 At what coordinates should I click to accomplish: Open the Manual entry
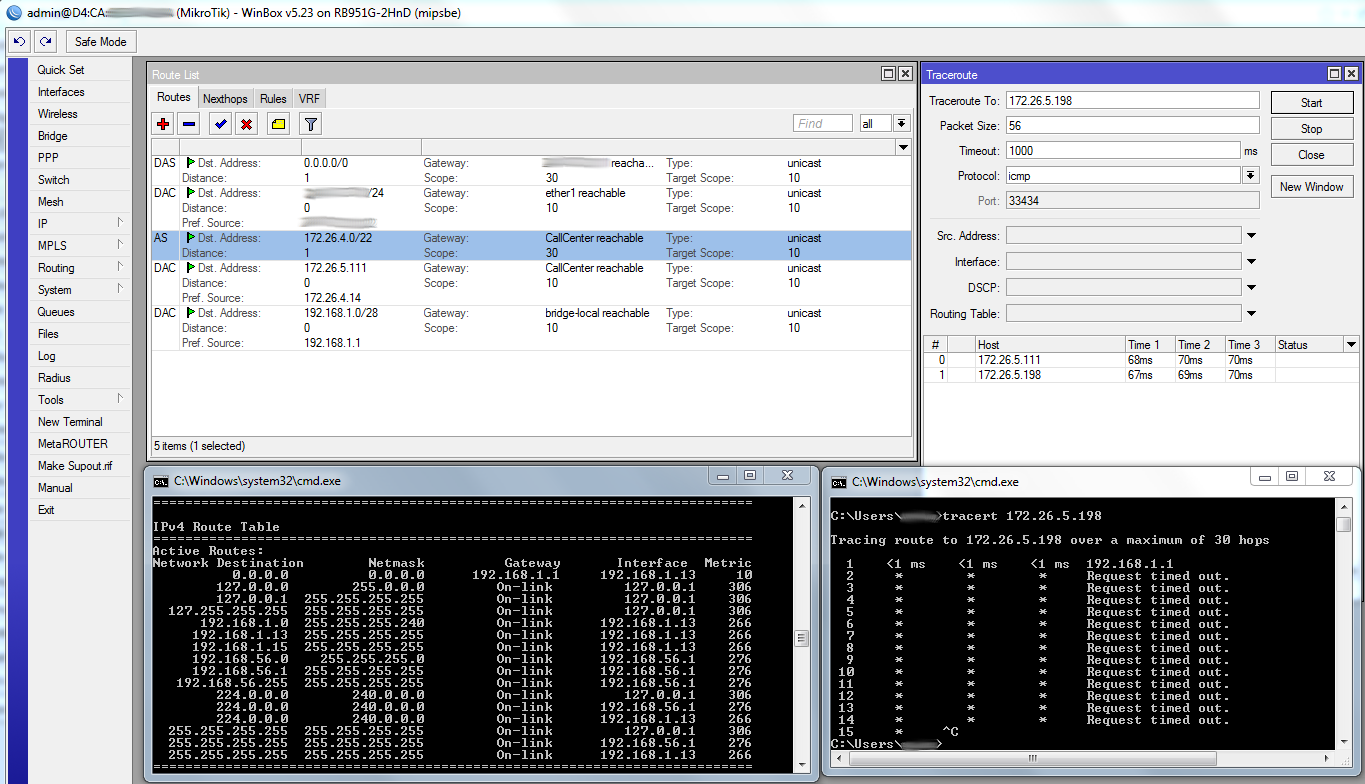coord(82,488)
